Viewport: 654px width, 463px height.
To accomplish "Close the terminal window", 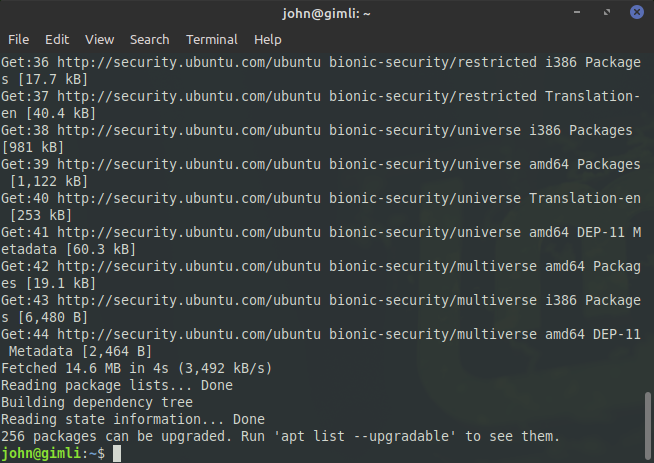I will point(636,12).
